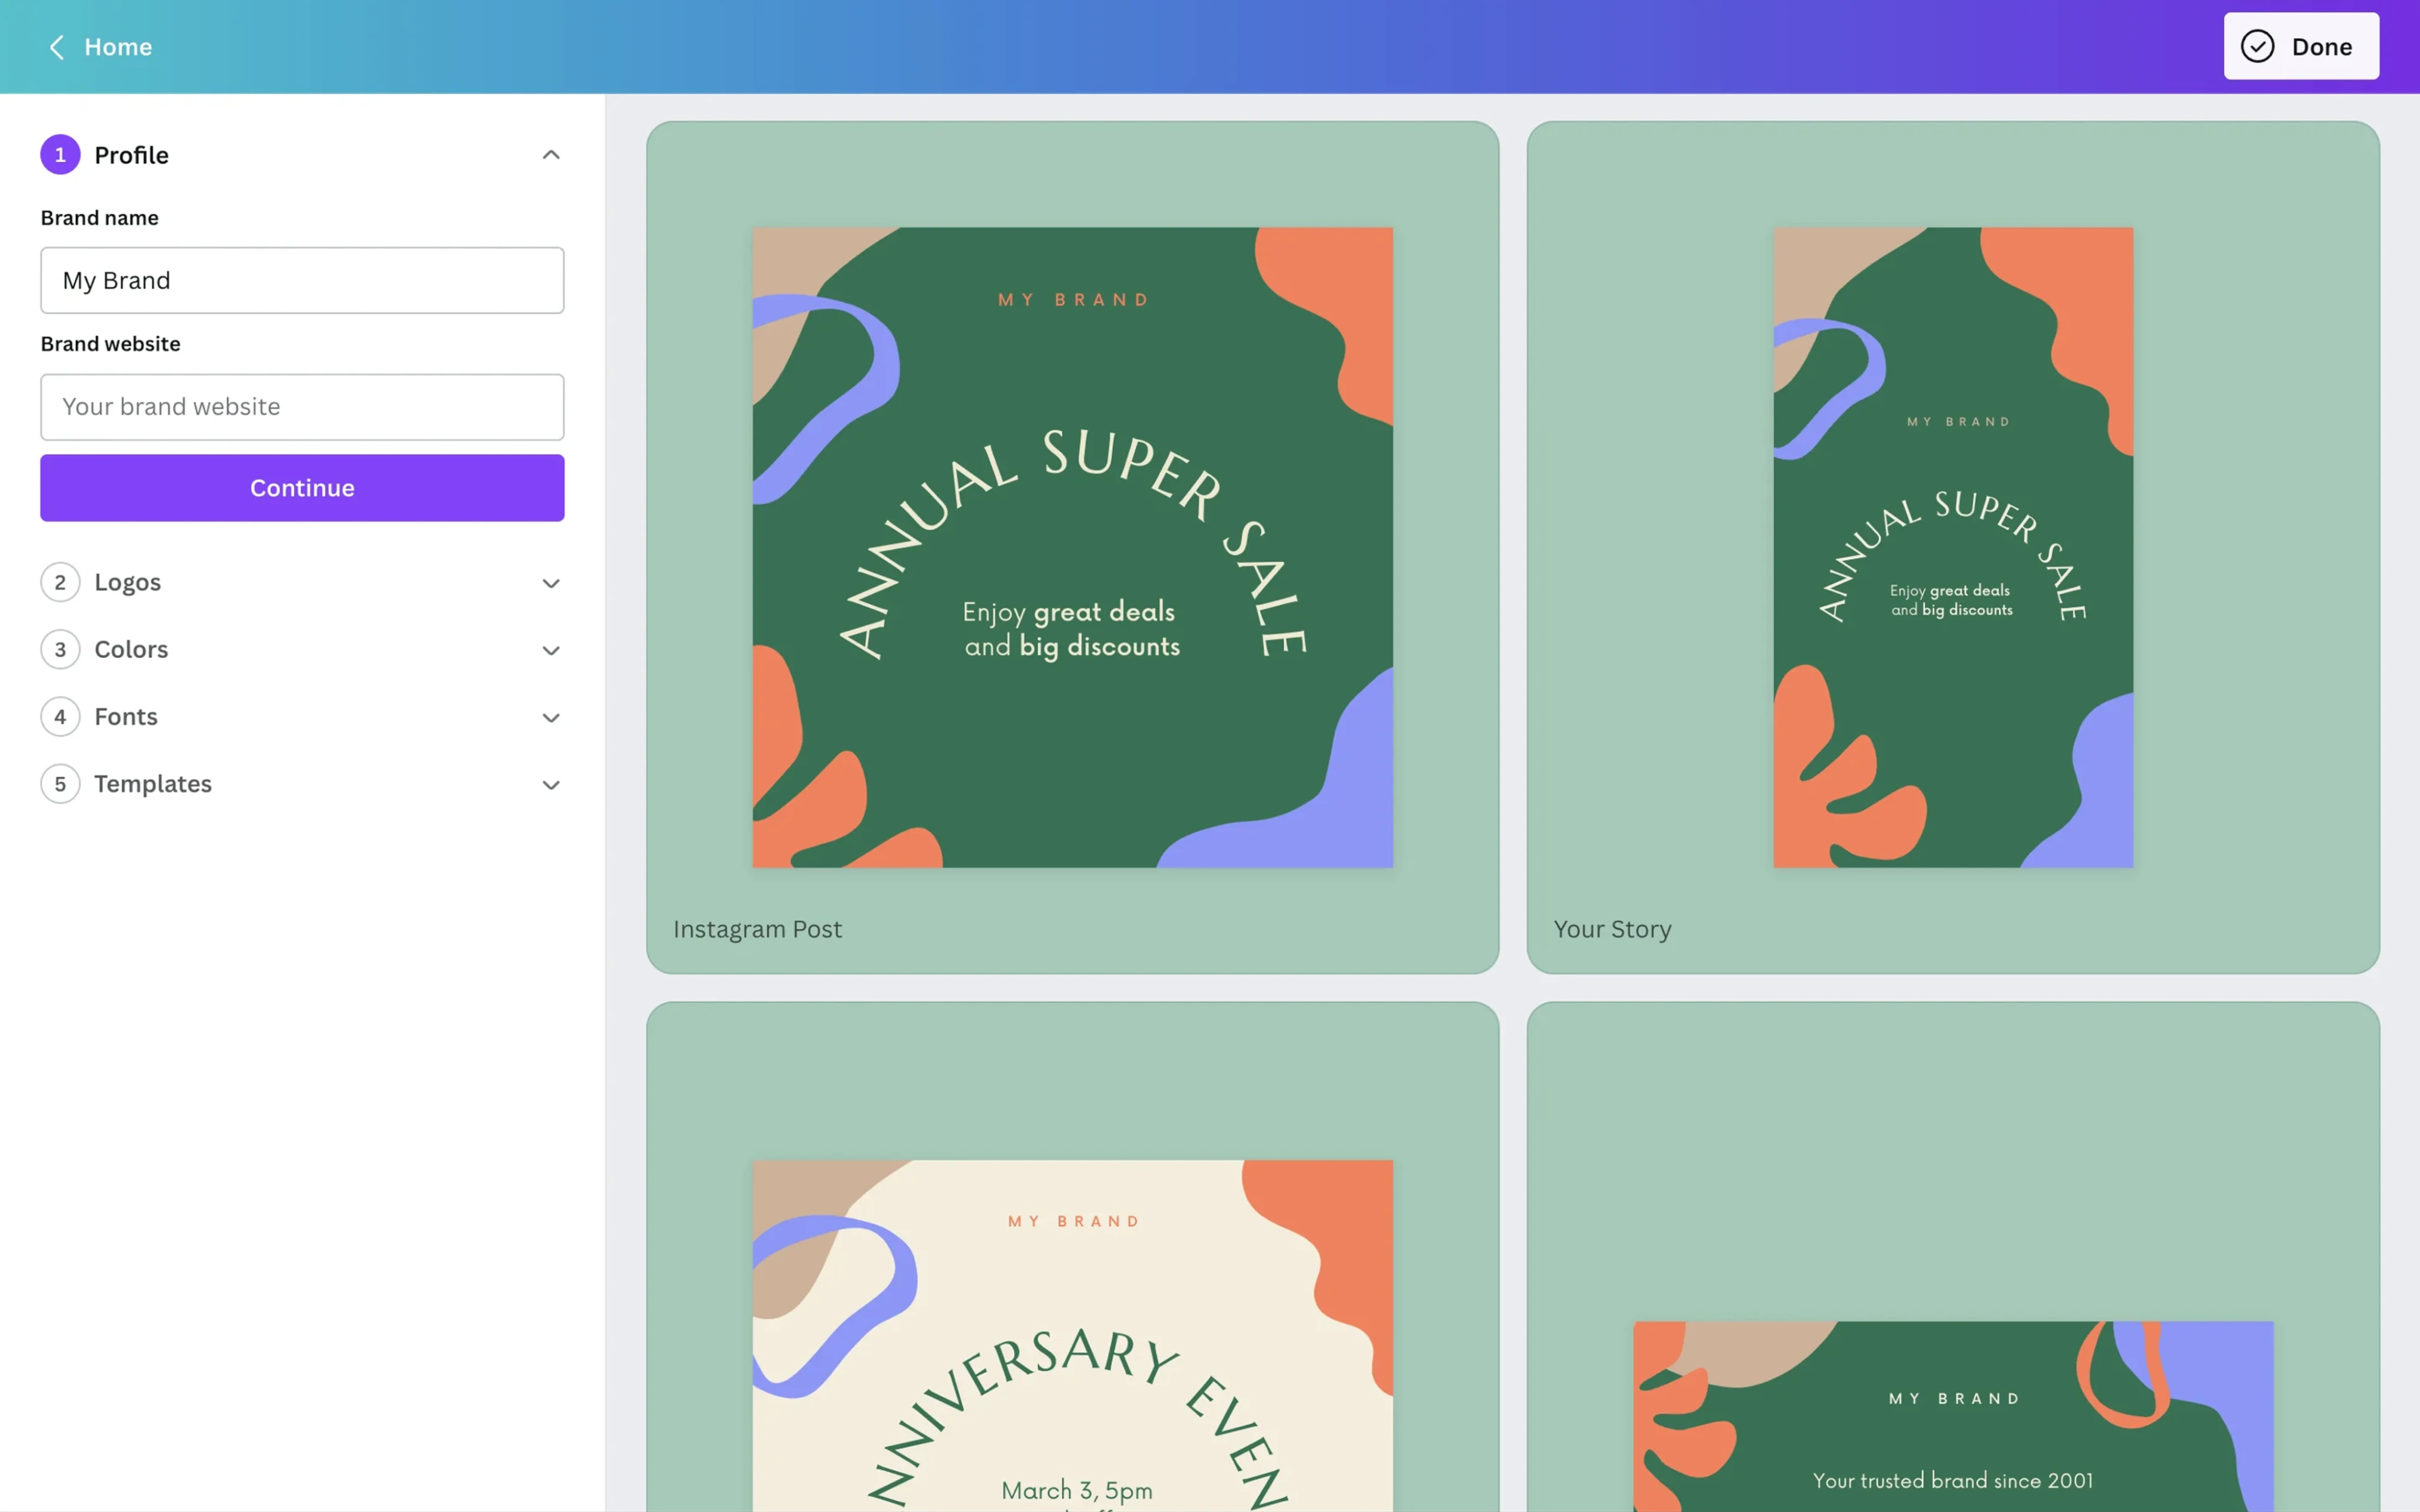The height and width of the screenshot is (1512, 2420).
Task: Open the 'Your trusted brand since 2001' template
Action: coord(1953,1417)
